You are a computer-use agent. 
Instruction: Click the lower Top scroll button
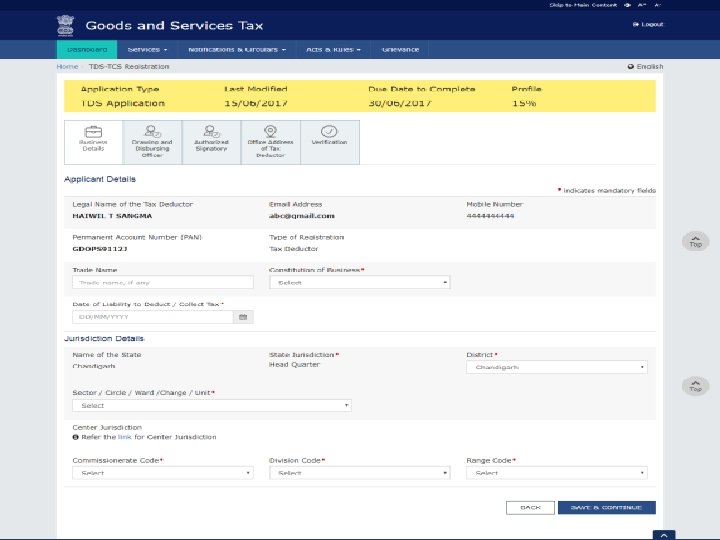point(696,386)
